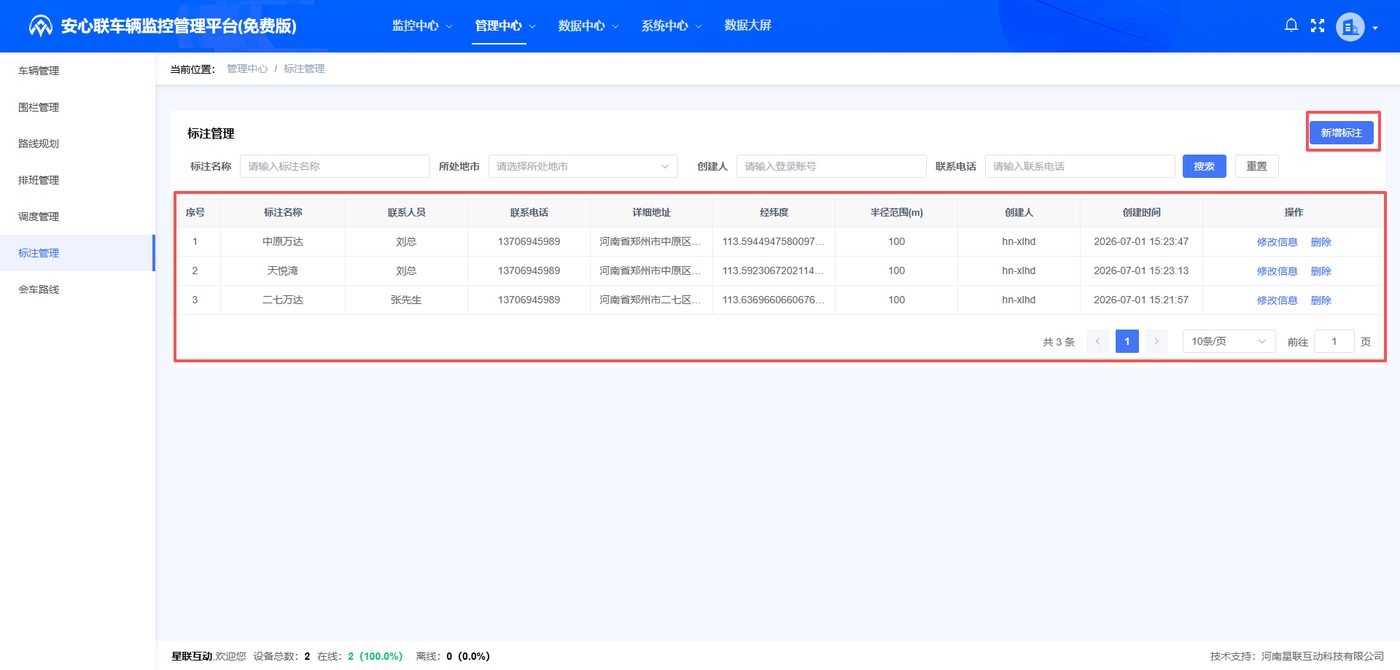This screenshot has height=670, width=1400.
Task: Click 在线 status in footer
Action: 360,656
